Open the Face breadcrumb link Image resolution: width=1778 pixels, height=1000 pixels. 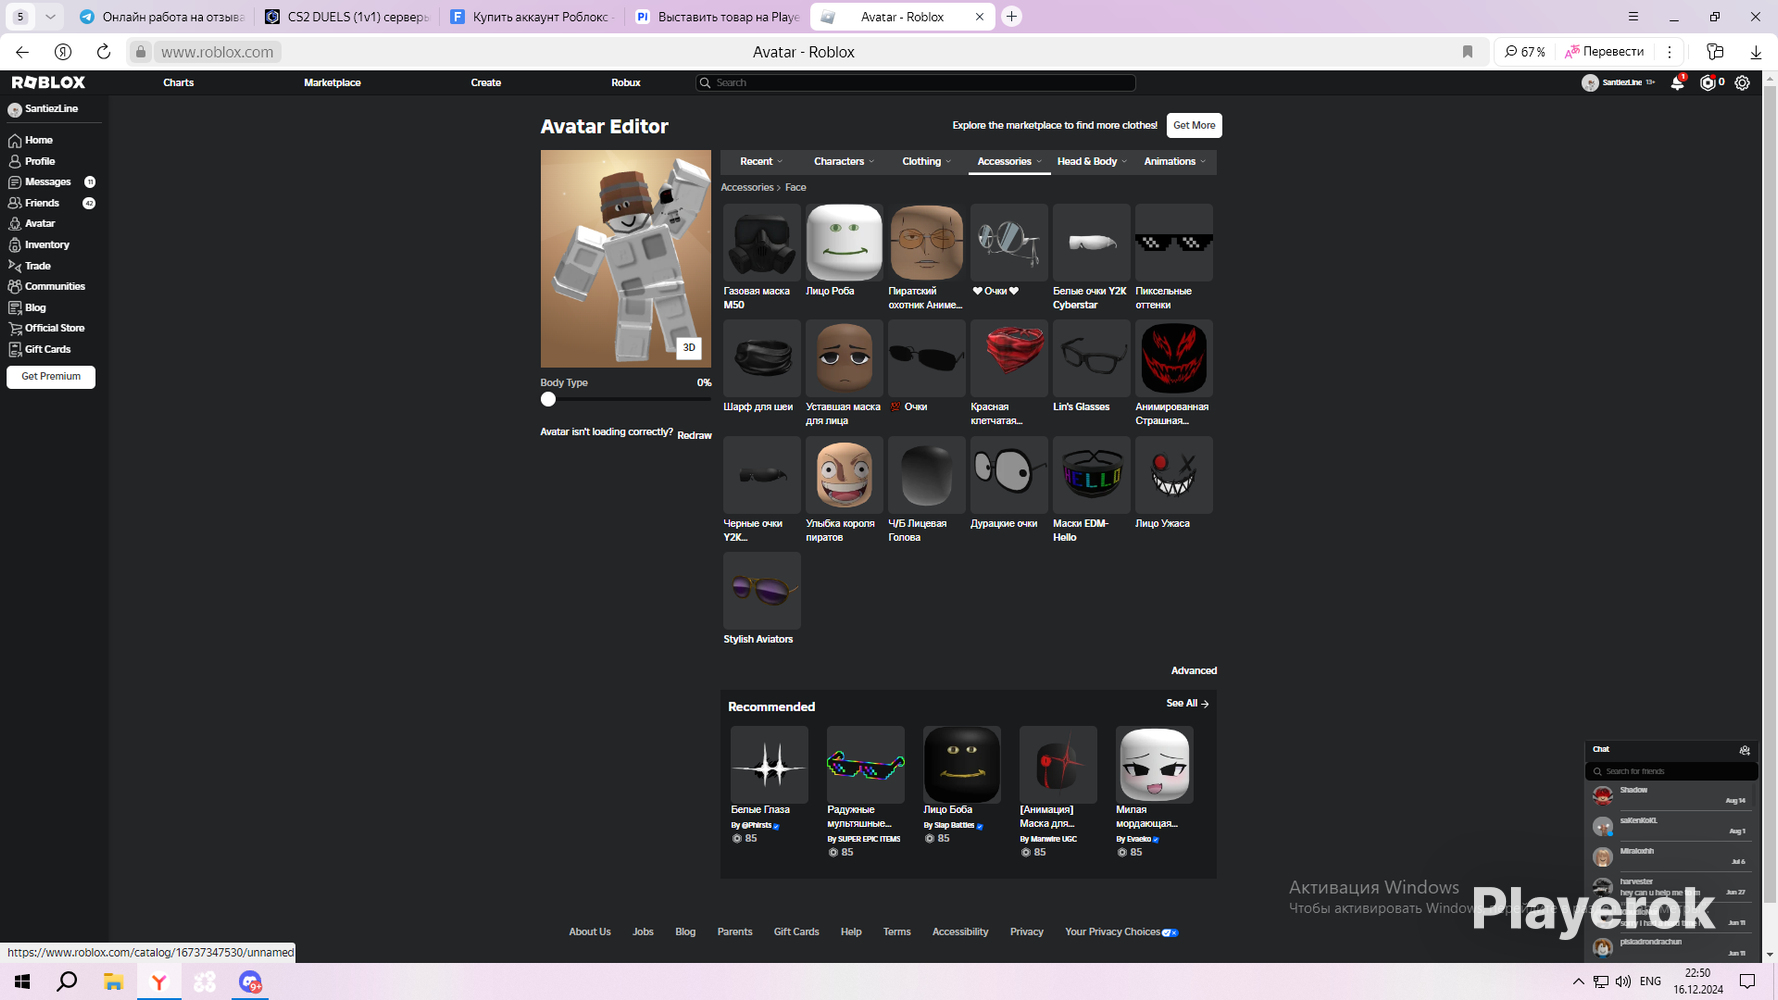[x=795, y=188]
